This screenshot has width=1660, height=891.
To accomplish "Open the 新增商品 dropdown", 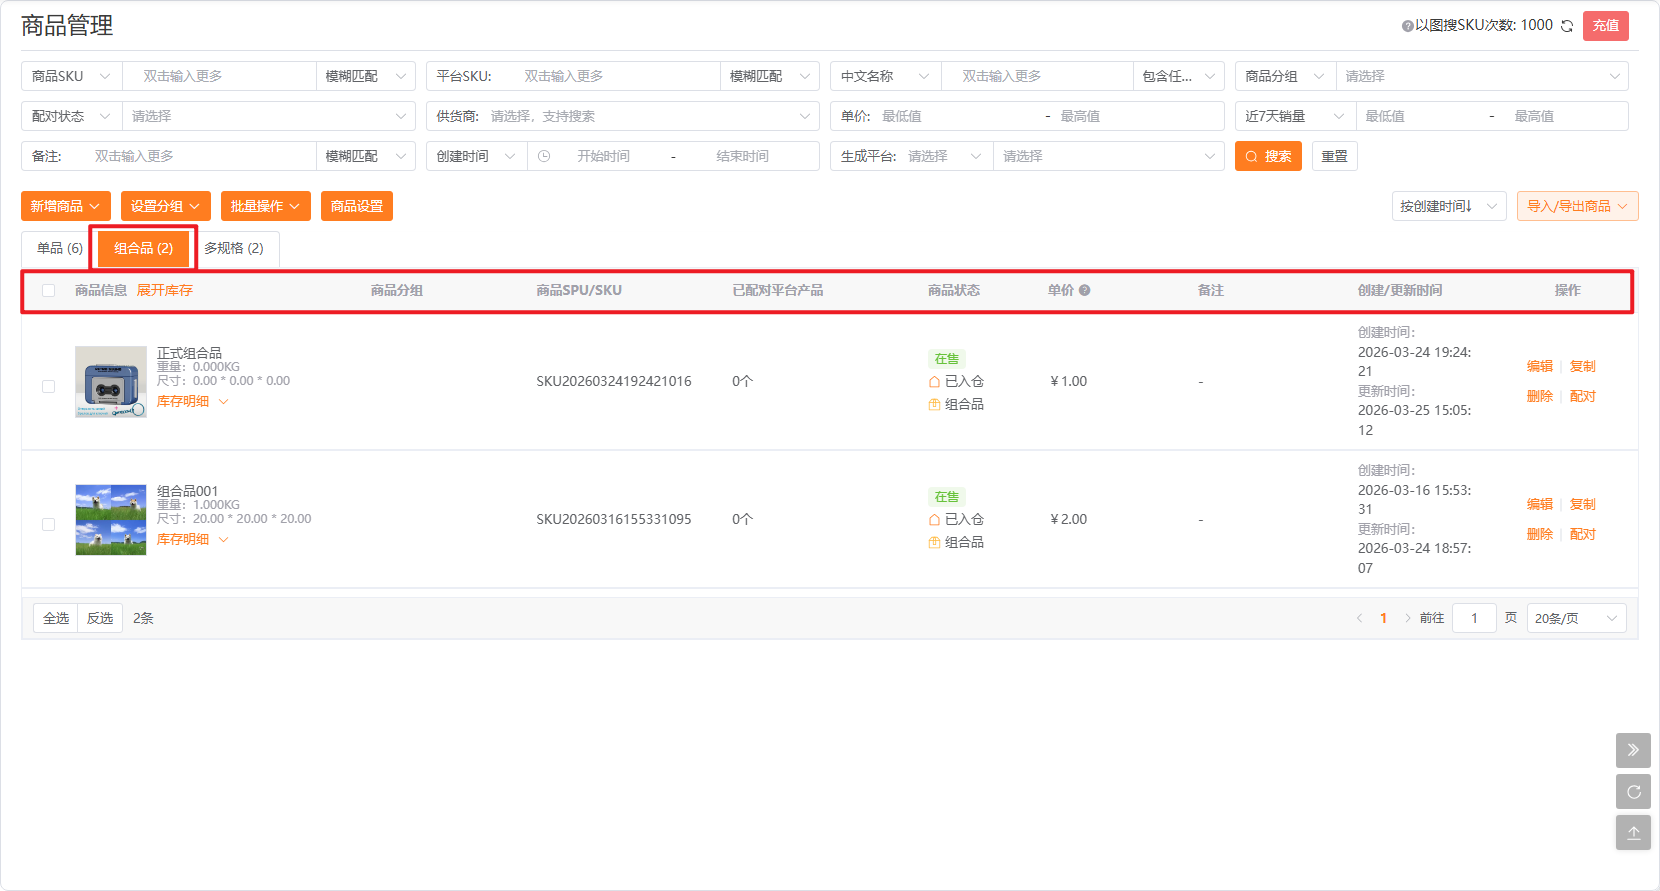I will [x=65, y=206].
